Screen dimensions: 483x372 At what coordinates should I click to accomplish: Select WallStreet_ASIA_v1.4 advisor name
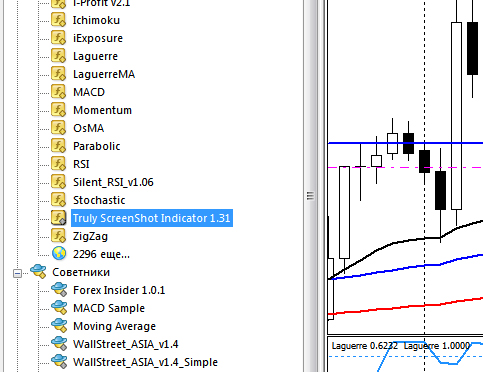point(126,344)
